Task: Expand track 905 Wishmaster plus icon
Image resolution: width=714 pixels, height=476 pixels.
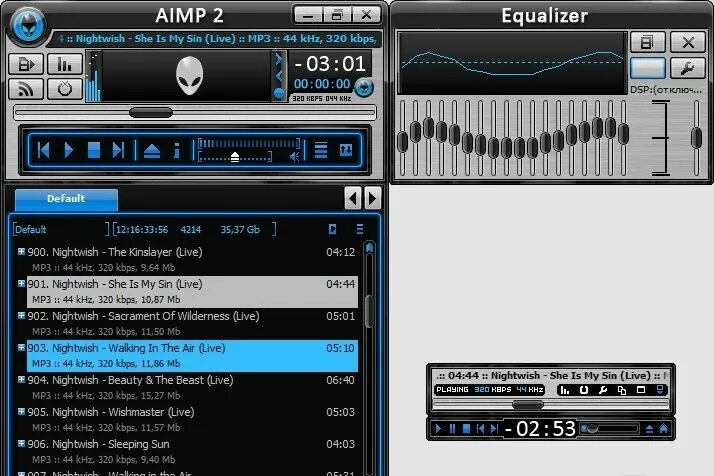Action: pos(21,411)
